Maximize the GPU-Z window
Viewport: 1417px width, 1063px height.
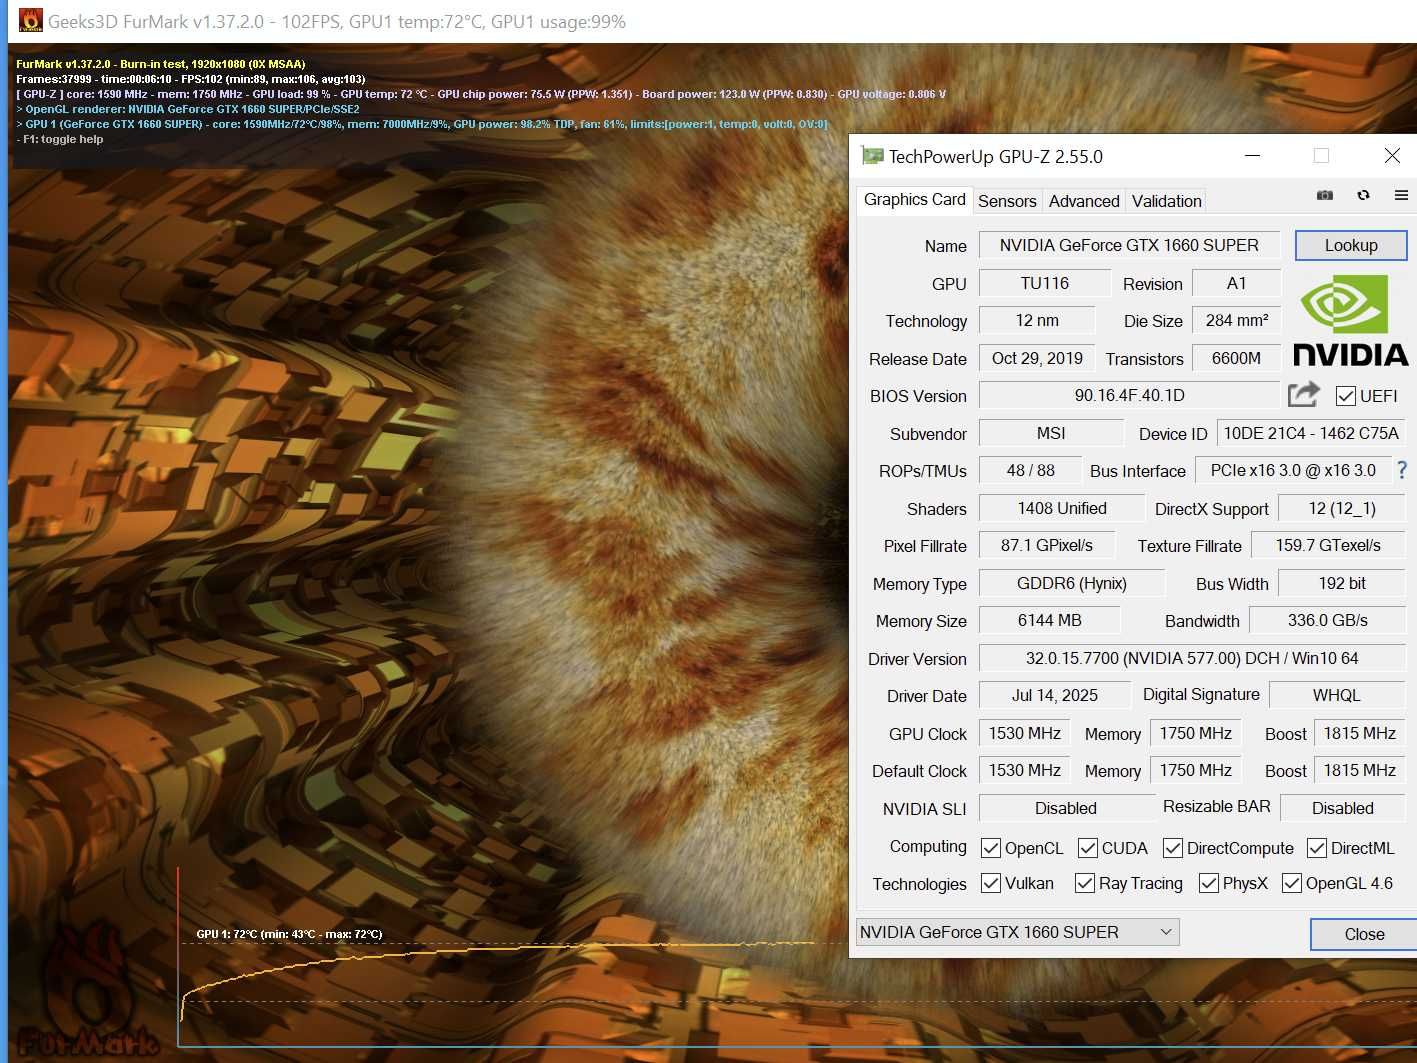click(1321, 156)
